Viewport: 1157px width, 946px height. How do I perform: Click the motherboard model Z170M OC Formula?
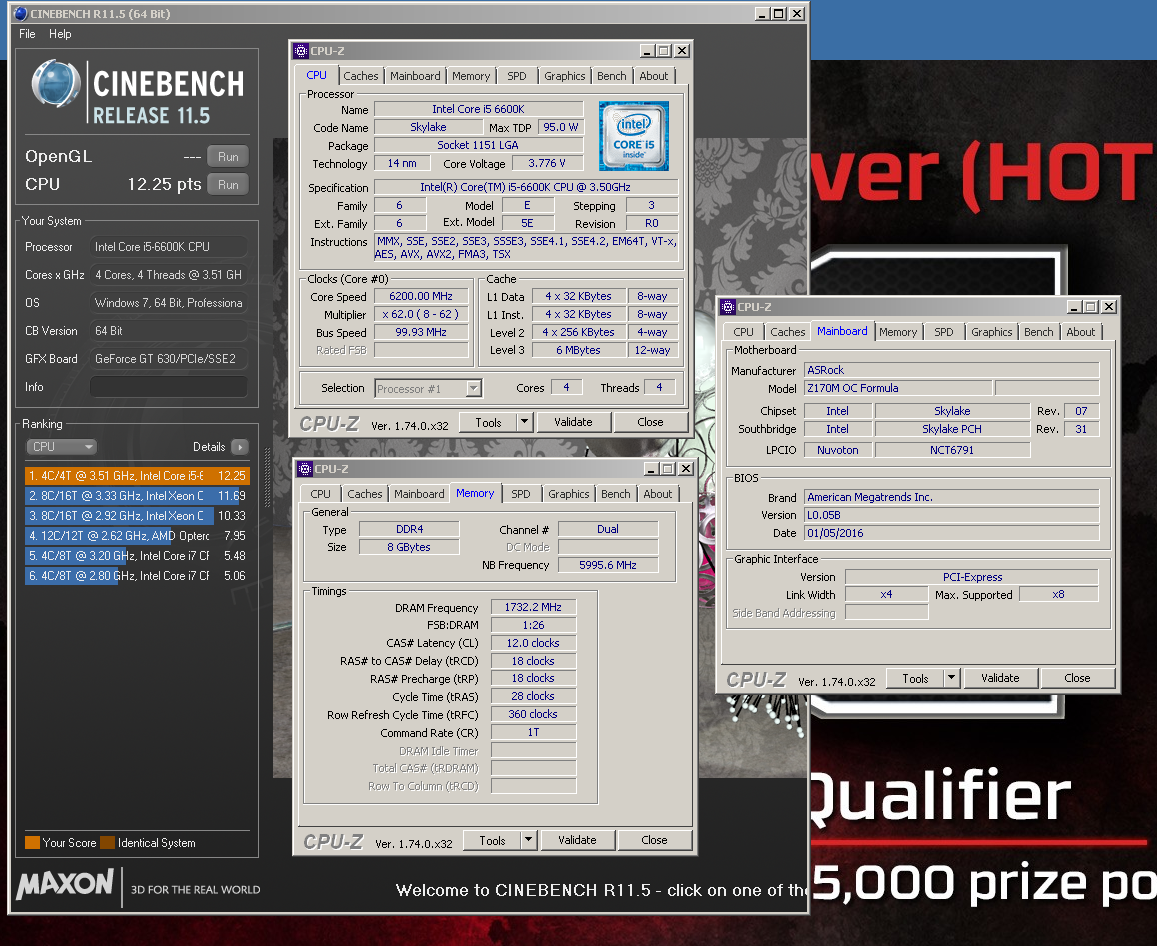pyautogui.click(x=897, y=388)
